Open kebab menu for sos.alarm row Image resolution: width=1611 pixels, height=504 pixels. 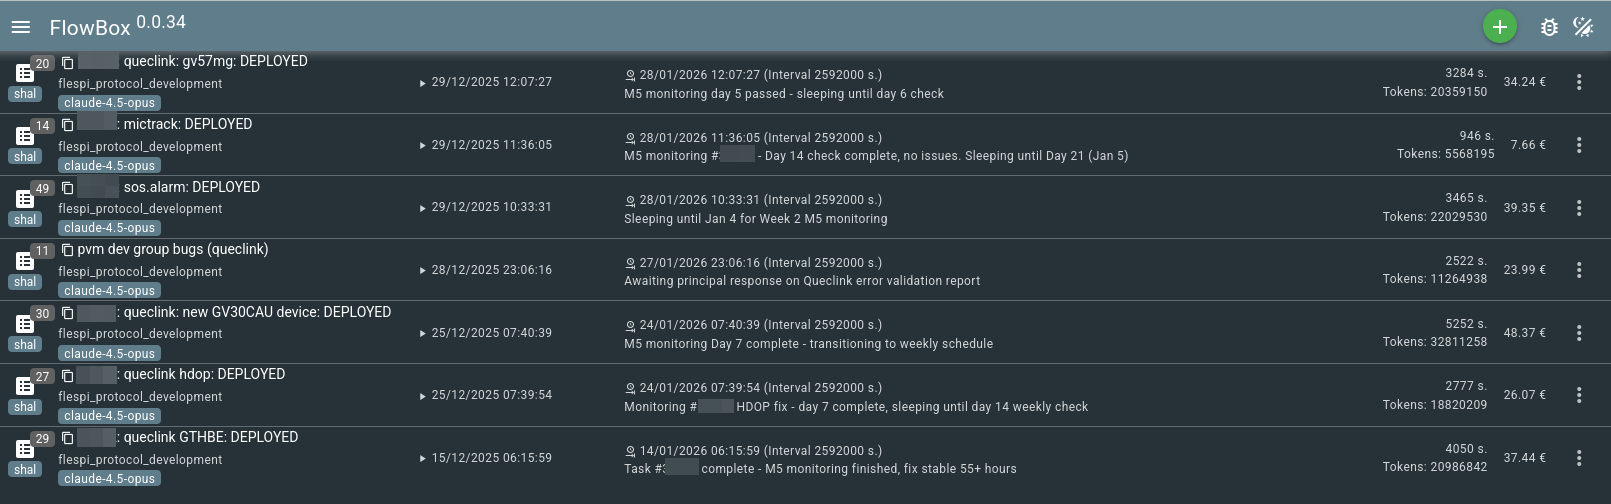pyautogui.click(x=1579, y=208)
